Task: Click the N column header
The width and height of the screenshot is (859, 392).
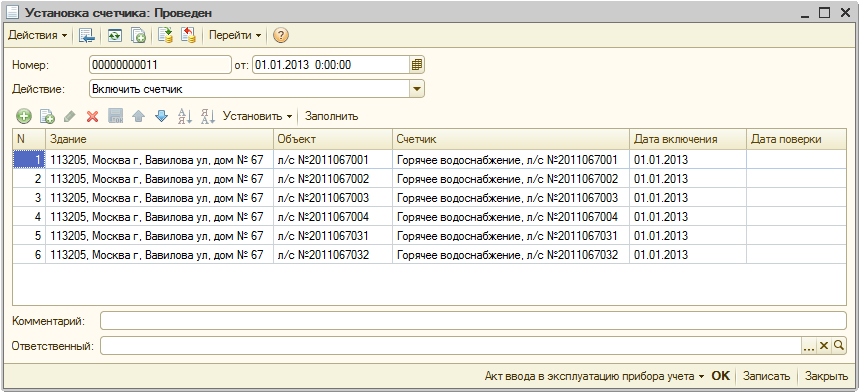Action: (28, 139)
